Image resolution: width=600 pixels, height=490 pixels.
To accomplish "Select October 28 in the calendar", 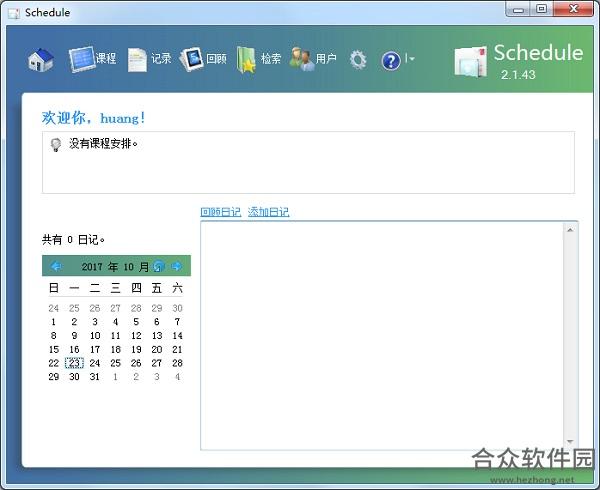I will (177, 363).
